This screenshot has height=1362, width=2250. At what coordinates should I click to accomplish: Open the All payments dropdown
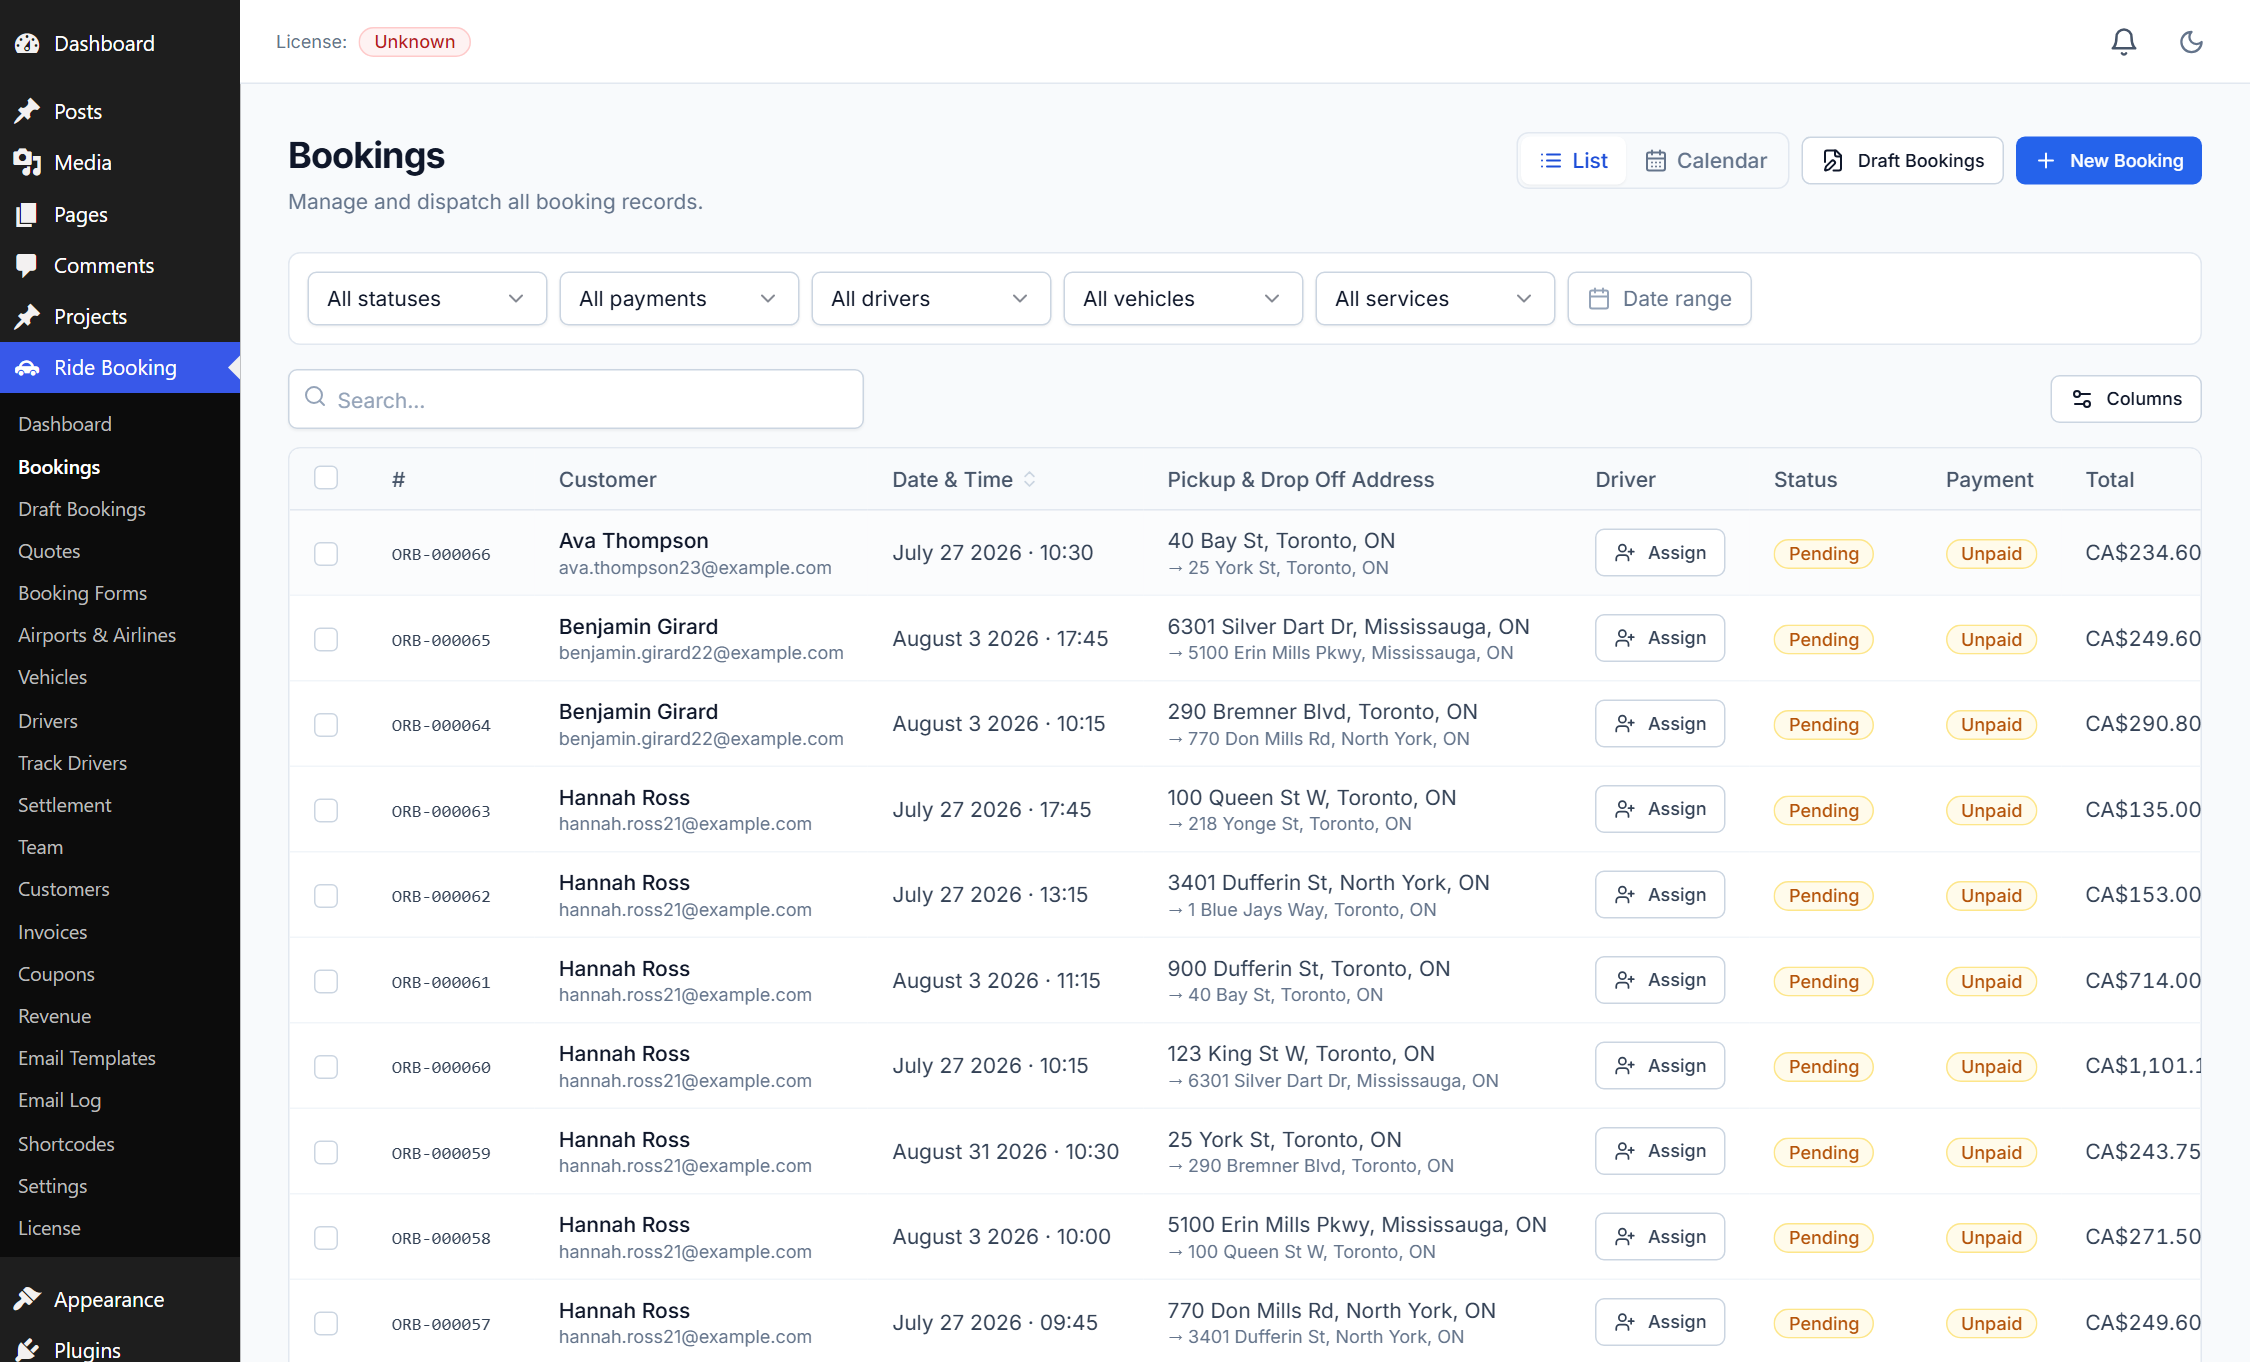pyautogui.click(x=679, y=298)
